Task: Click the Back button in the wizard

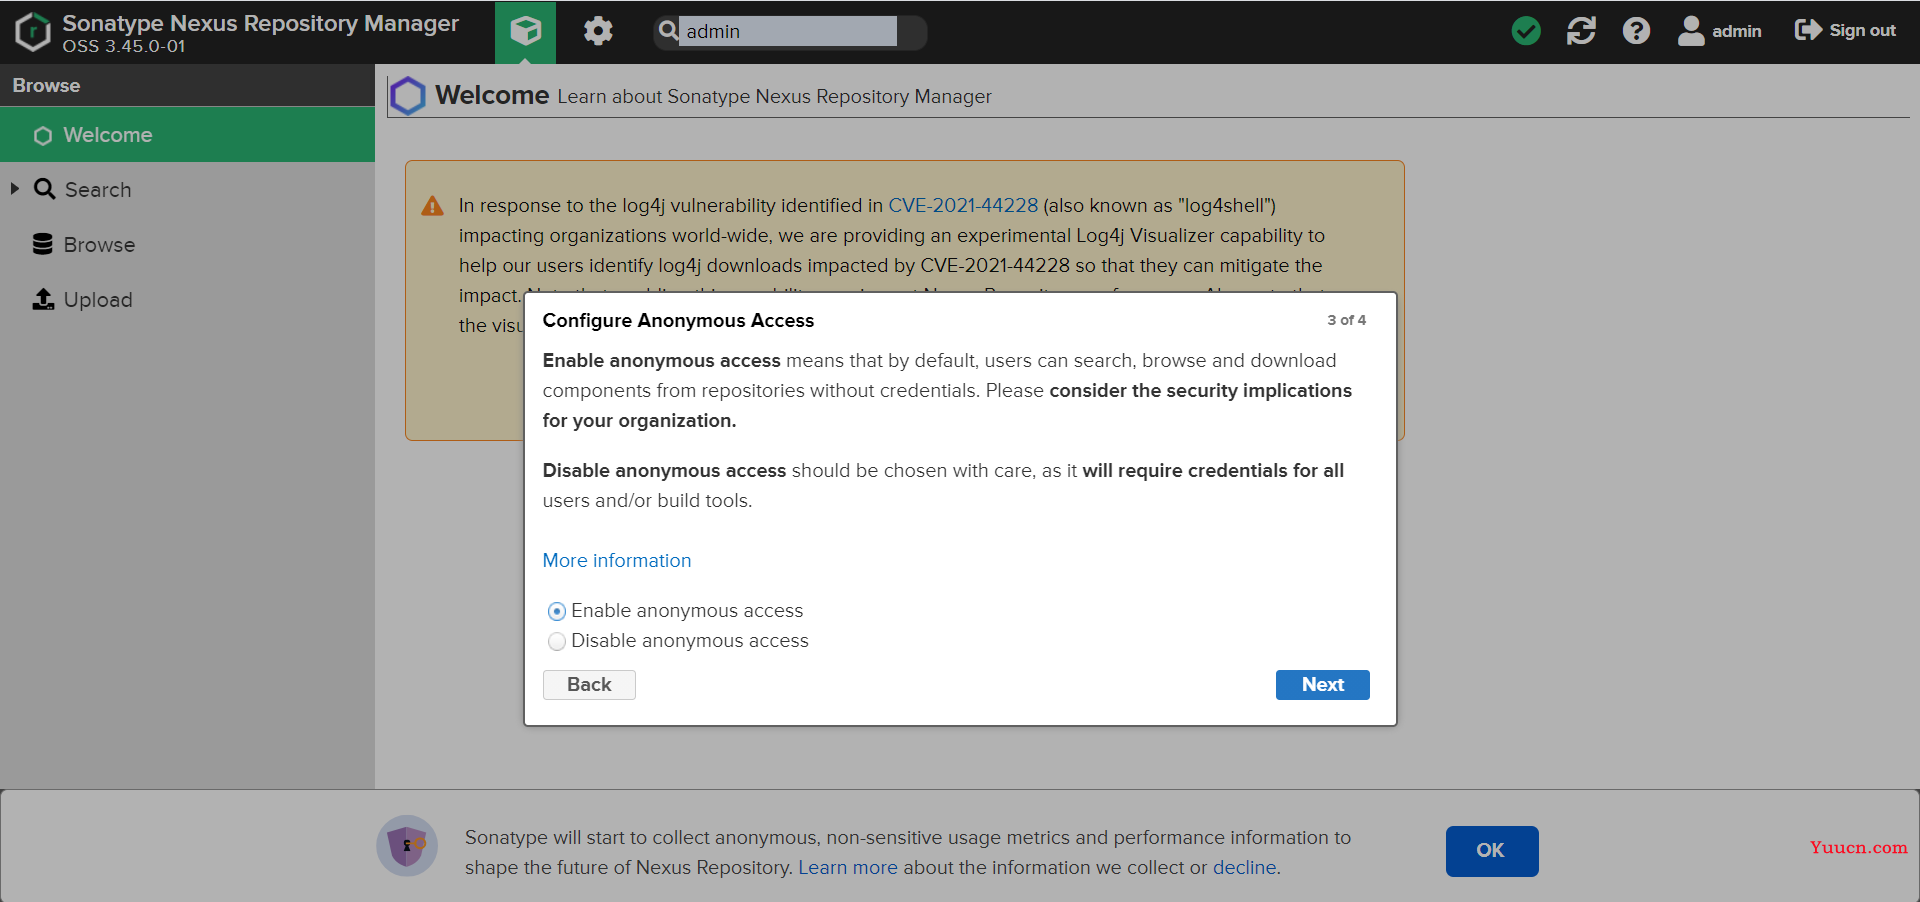Action: click(x=589, y=685)
